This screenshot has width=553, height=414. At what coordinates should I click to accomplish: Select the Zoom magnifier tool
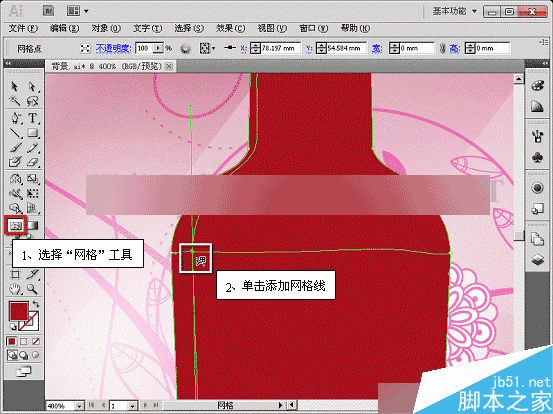pyautogui.click(x=32, y=289)
